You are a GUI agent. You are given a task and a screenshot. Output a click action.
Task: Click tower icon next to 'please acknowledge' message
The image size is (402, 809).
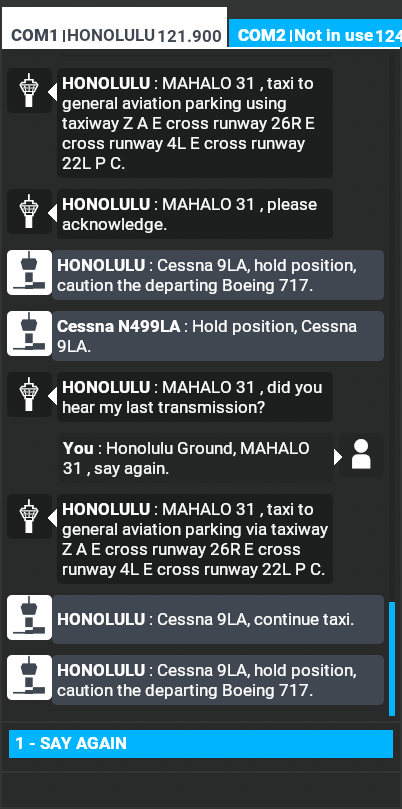29,211
